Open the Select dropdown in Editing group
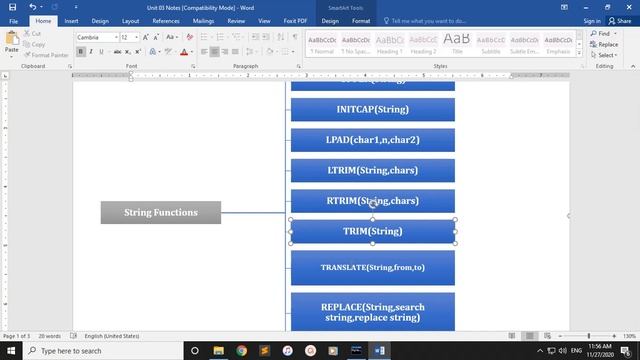This screenshot has width=640, height=360. 604,55
